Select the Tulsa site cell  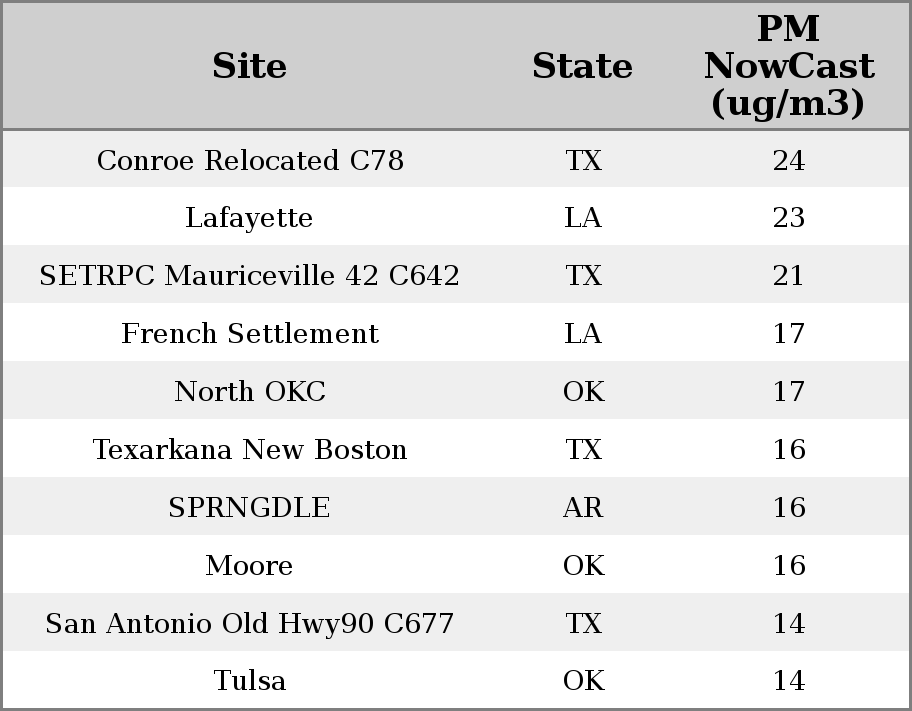click(x=250, y=681)
